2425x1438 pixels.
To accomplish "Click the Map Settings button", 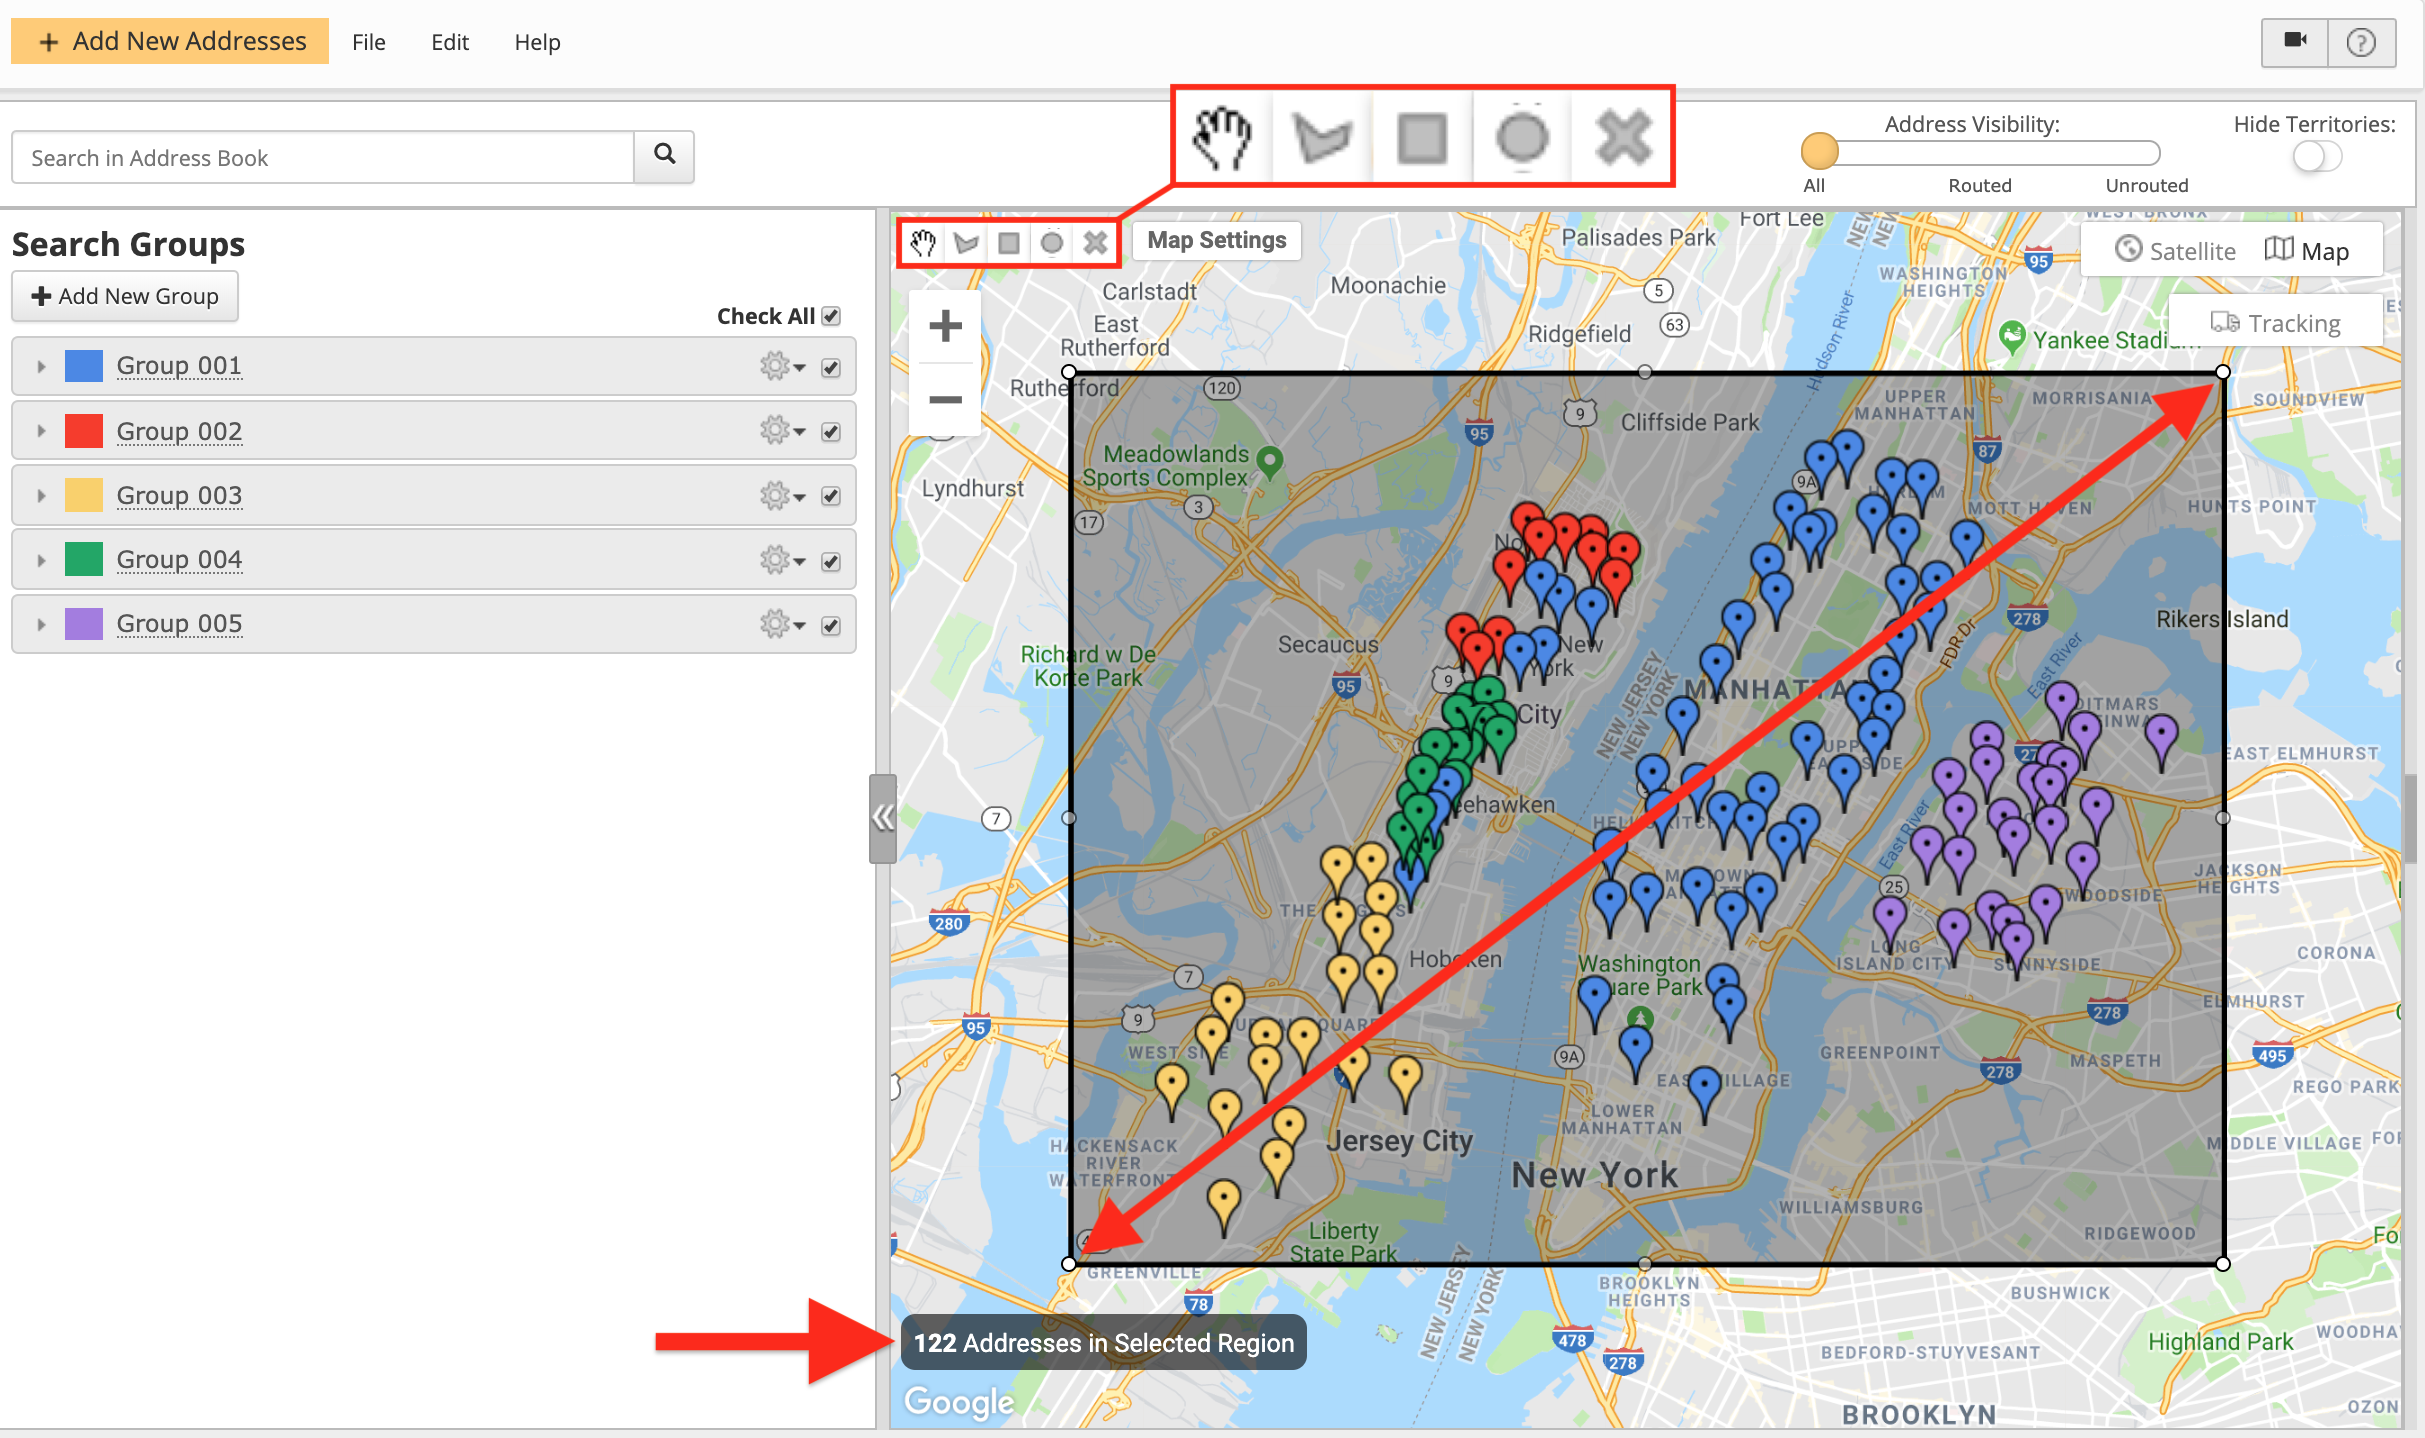I will [x=1216, y=240].
